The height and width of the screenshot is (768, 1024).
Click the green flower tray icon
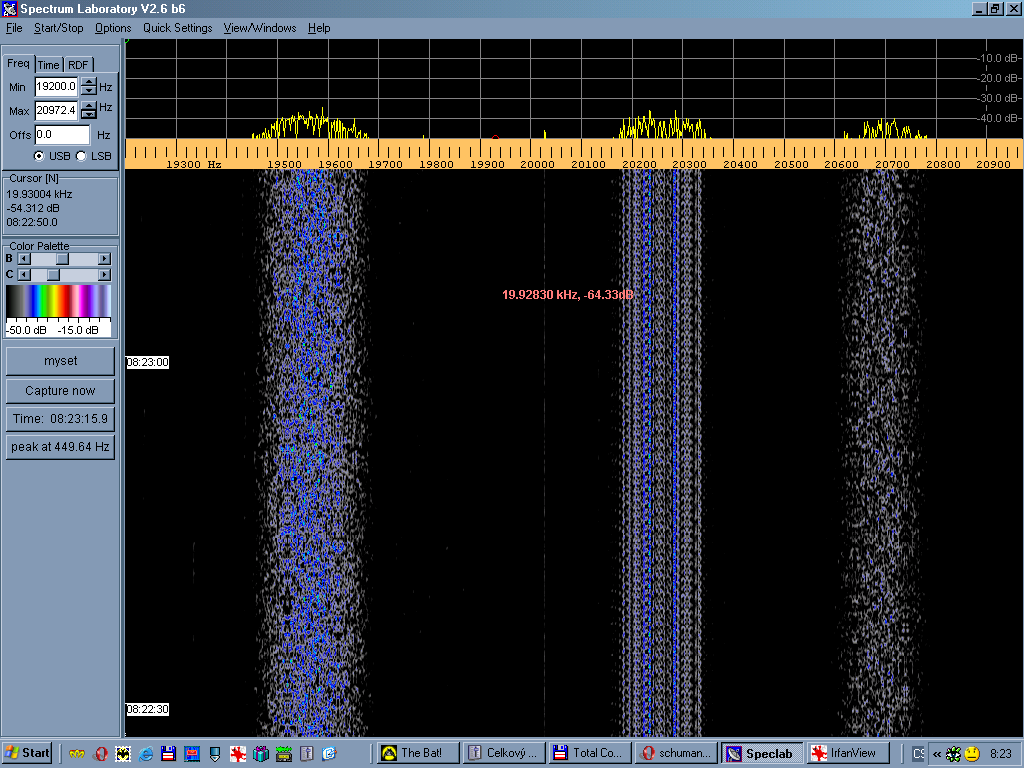[953, 754]
